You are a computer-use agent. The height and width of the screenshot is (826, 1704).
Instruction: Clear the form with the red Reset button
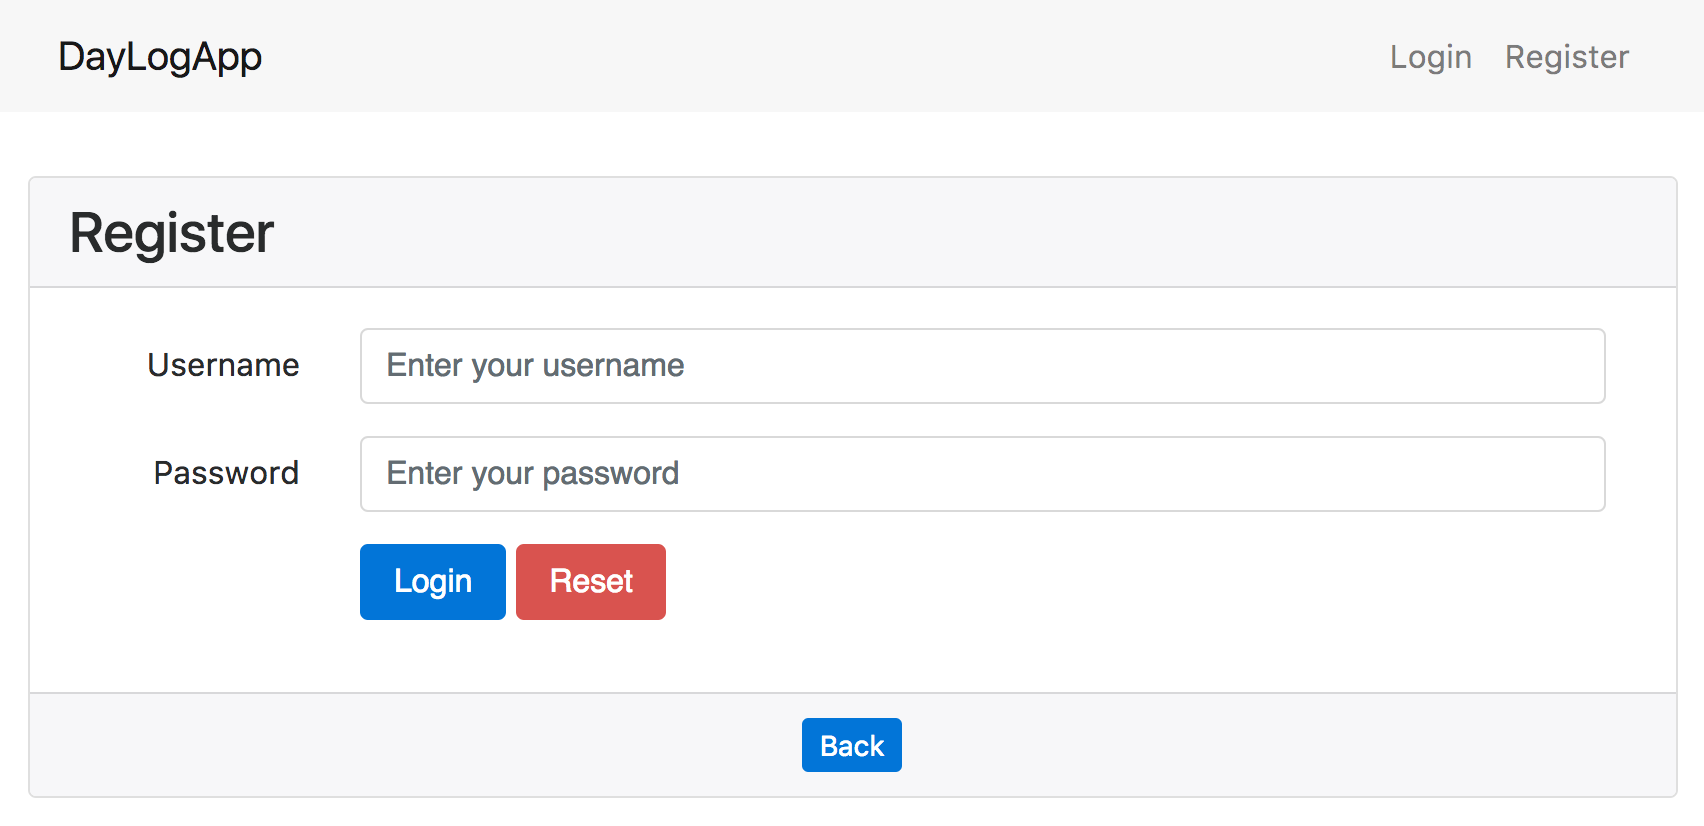(x=591, y=582)
